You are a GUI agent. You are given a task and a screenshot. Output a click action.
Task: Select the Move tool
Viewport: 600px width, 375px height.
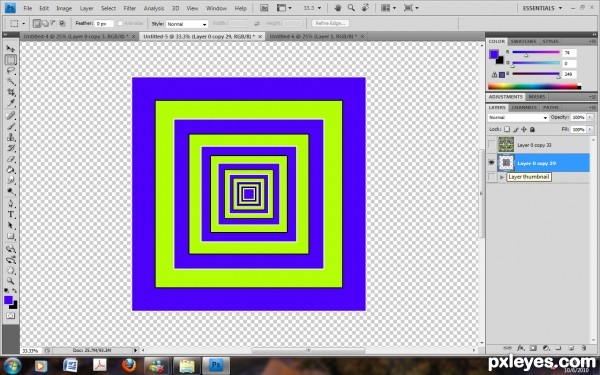pyautogui.click(x=11, y=49)
